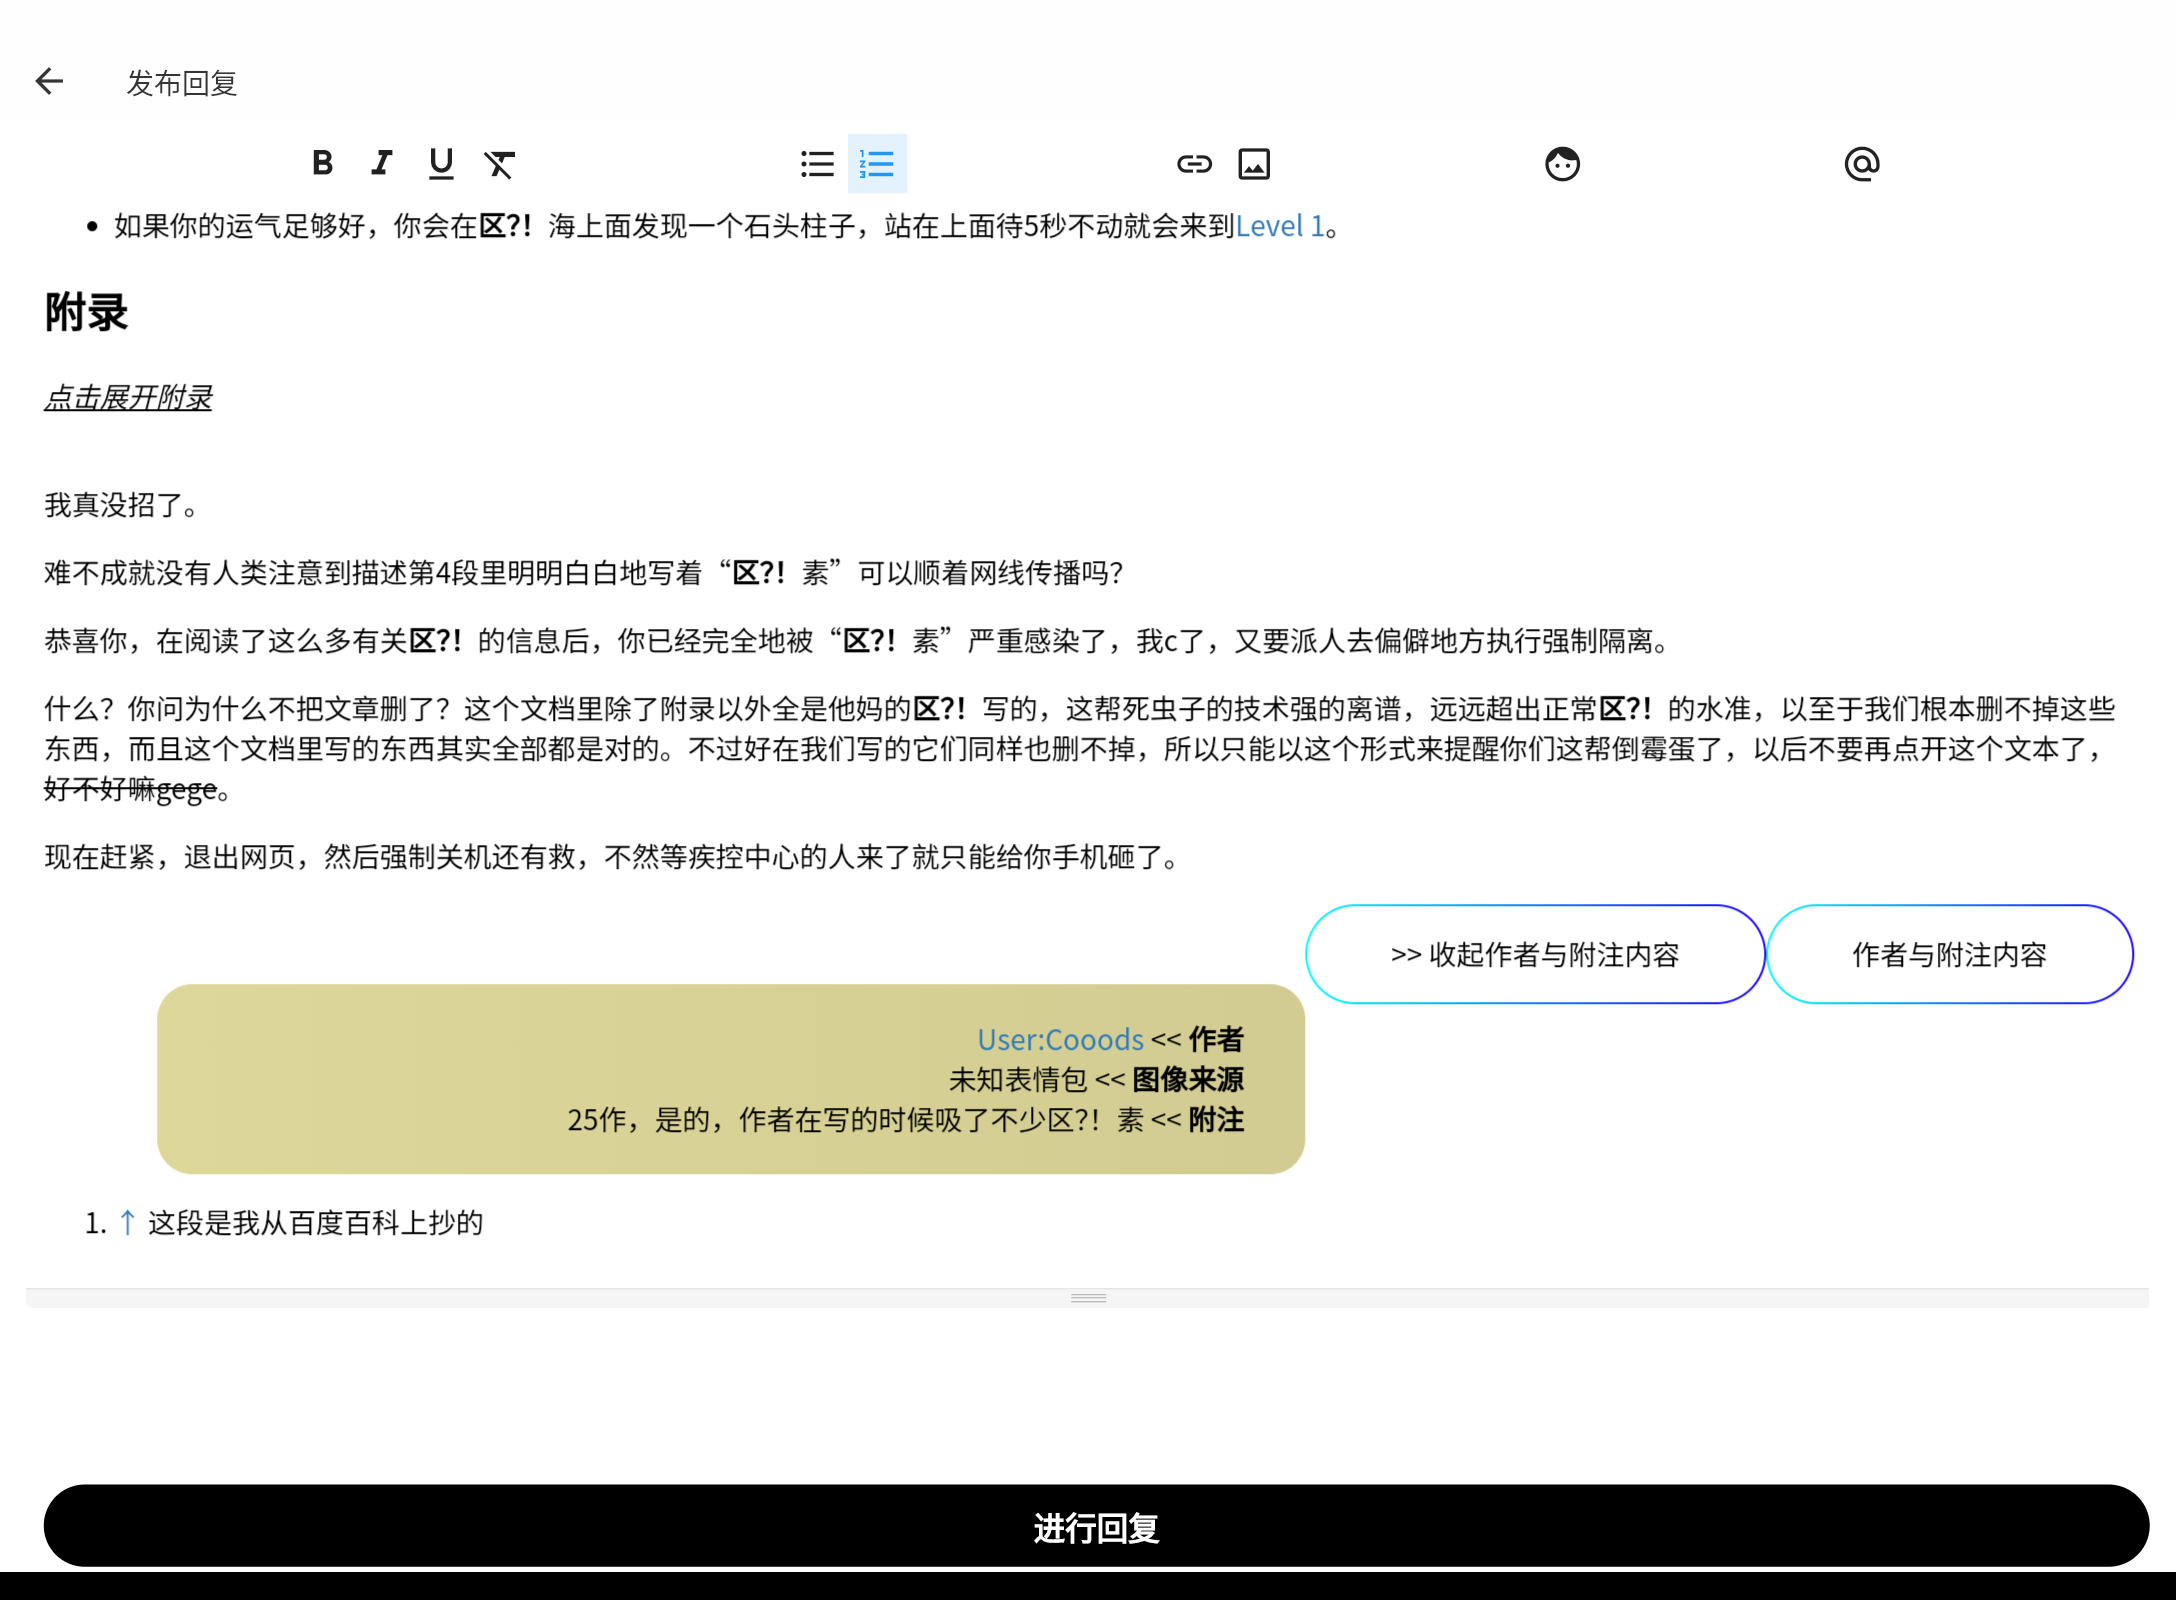Insert a hyperlink
The width and height of the screenshot is (2176, 1600).
click(x=1194, y=163)
